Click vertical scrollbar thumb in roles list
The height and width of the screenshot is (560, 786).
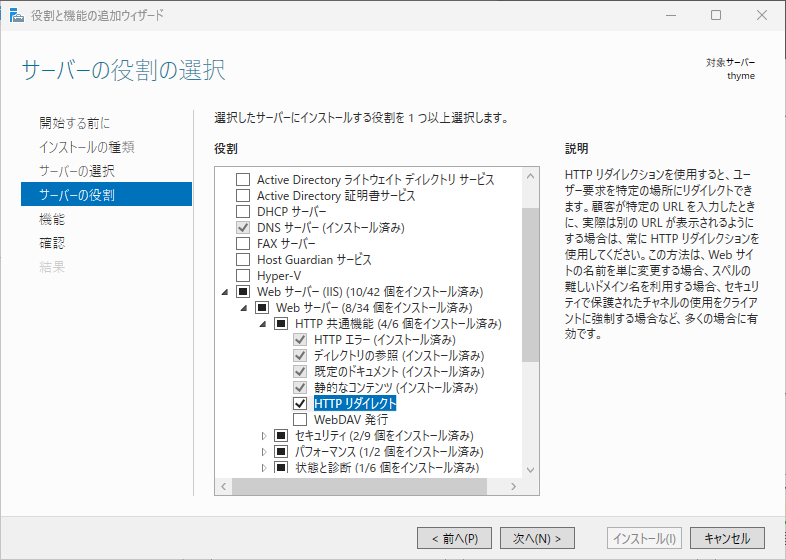(530, 285)
